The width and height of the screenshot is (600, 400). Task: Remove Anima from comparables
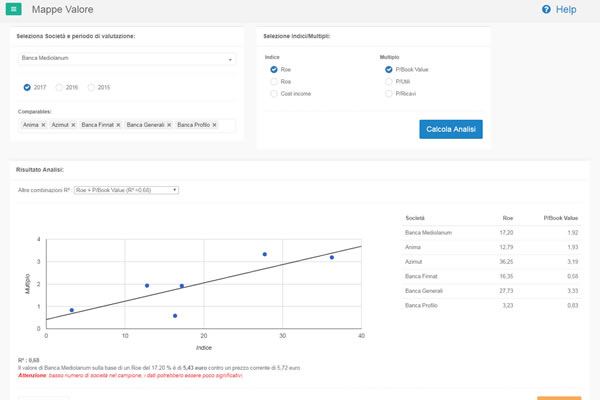point(43,125)
